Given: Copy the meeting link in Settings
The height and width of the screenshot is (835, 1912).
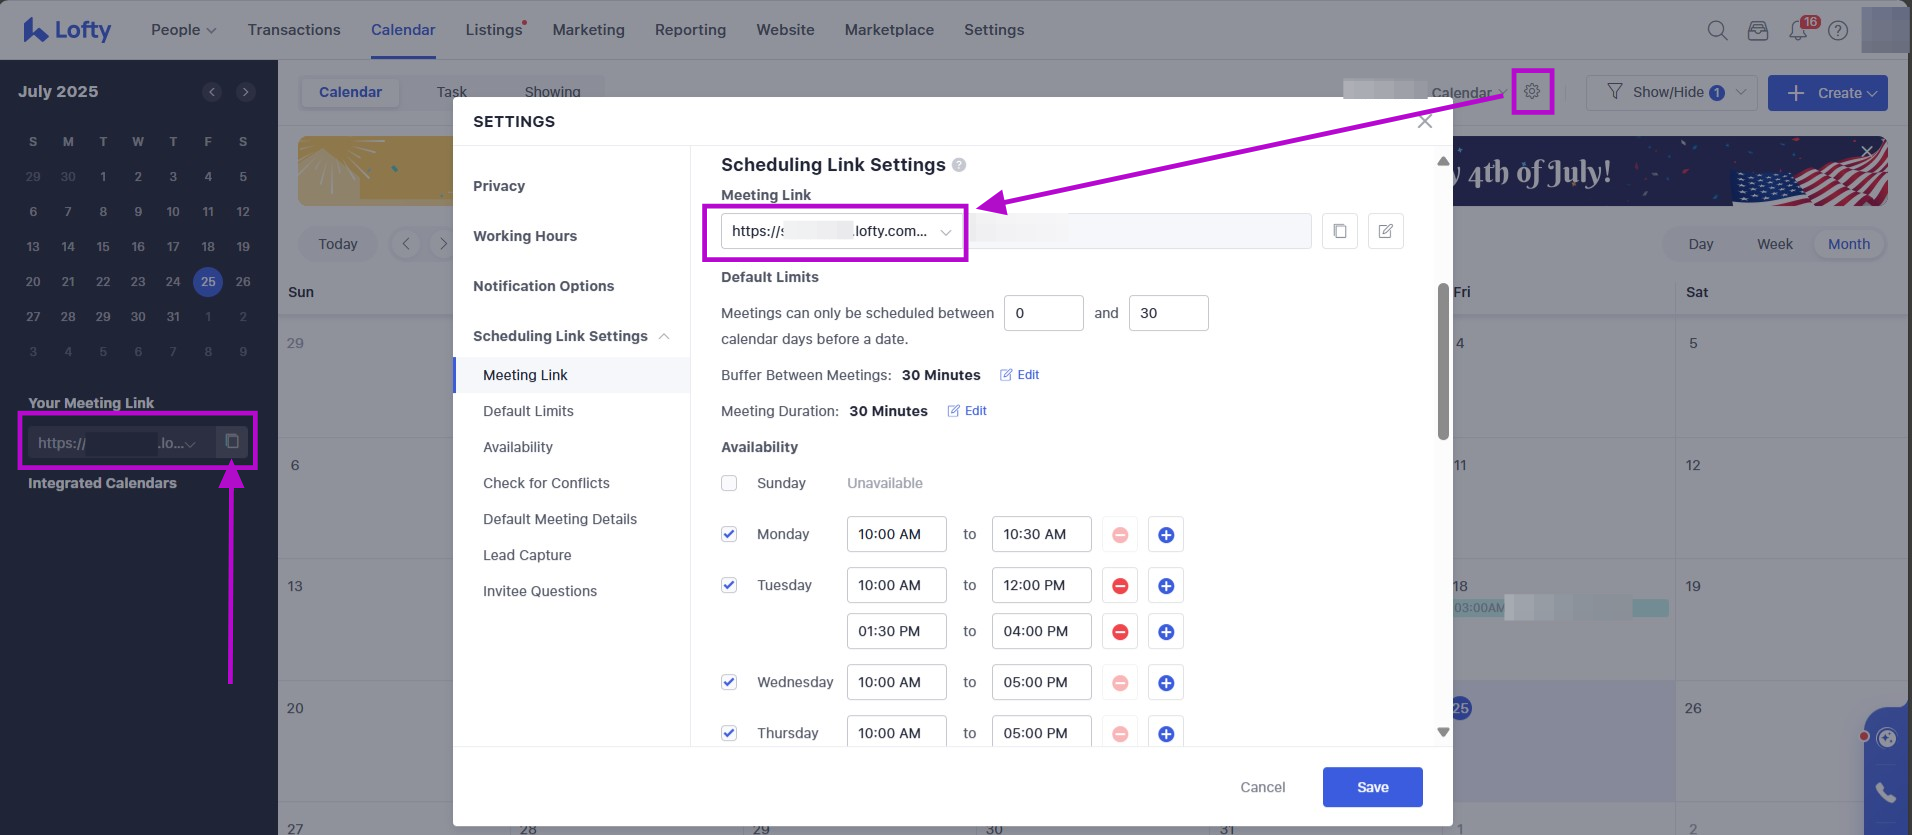Looking at the screenshot, I should coord(1339,231).
